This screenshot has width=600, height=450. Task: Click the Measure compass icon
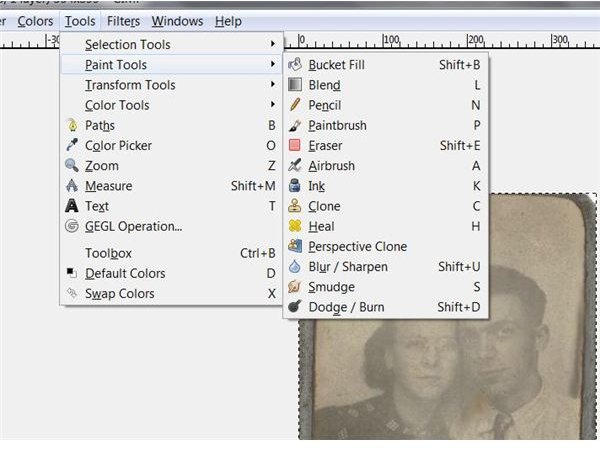72,186
